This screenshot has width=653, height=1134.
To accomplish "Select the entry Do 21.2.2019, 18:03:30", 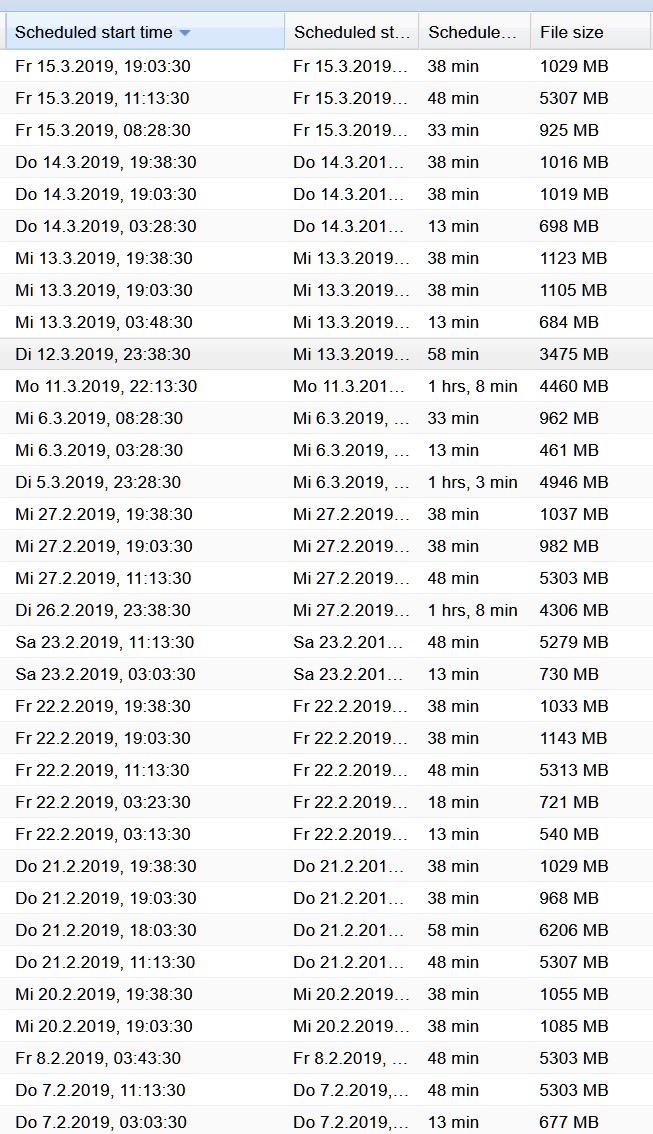I will (326, 930).
